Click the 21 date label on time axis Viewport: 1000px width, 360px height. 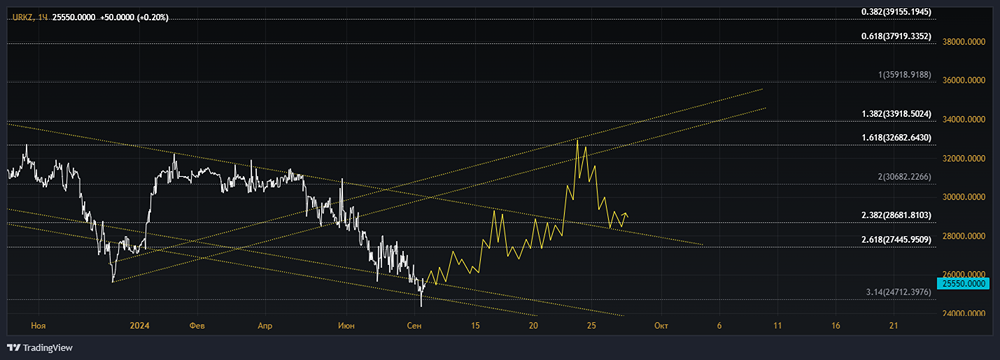(x=893, y=326)
